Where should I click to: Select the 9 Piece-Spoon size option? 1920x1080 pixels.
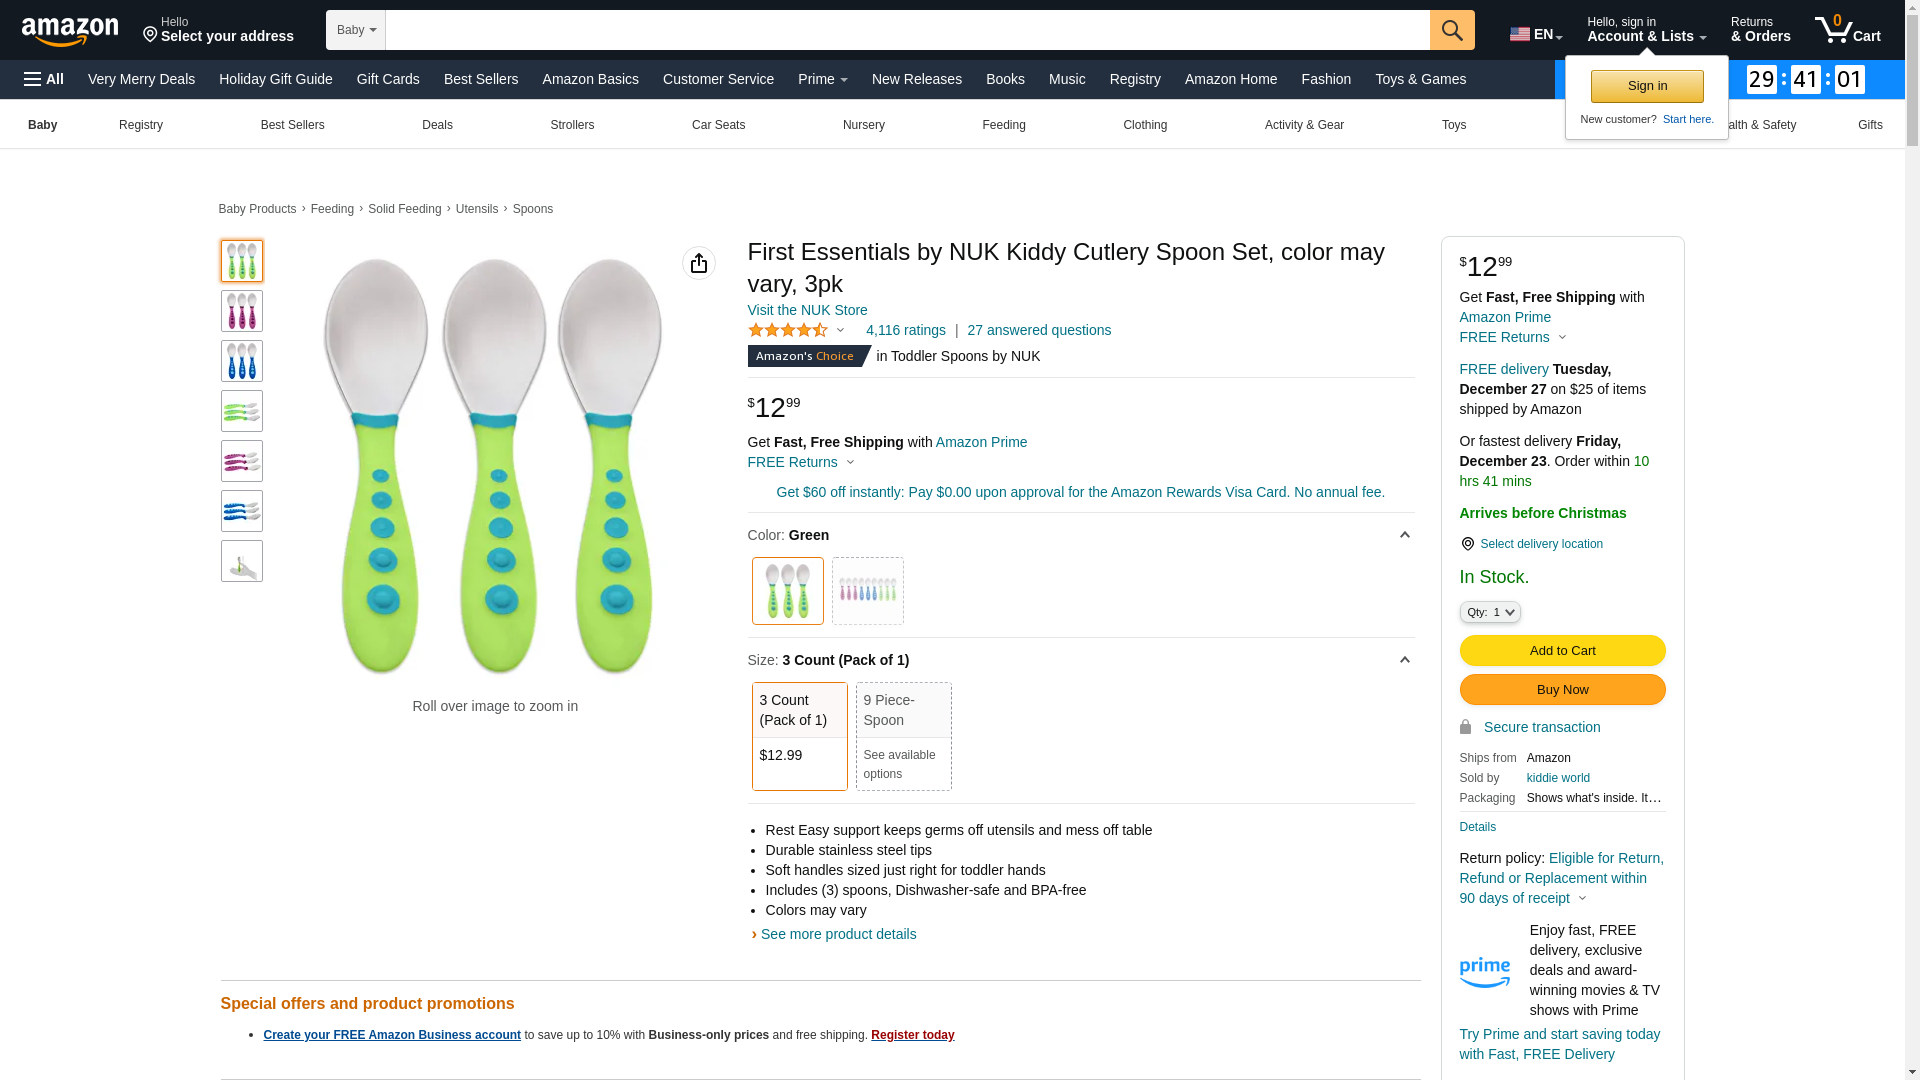coord(903,736)
